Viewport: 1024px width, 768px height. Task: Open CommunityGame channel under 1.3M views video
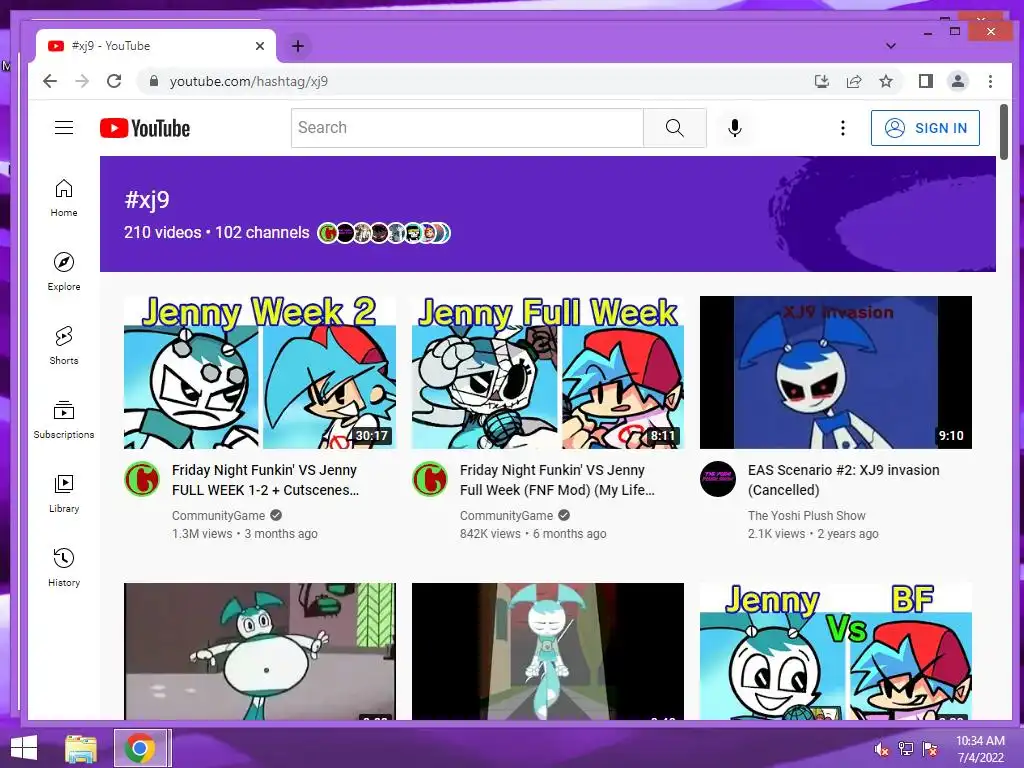pyautogui.click(x=219, y=516)
